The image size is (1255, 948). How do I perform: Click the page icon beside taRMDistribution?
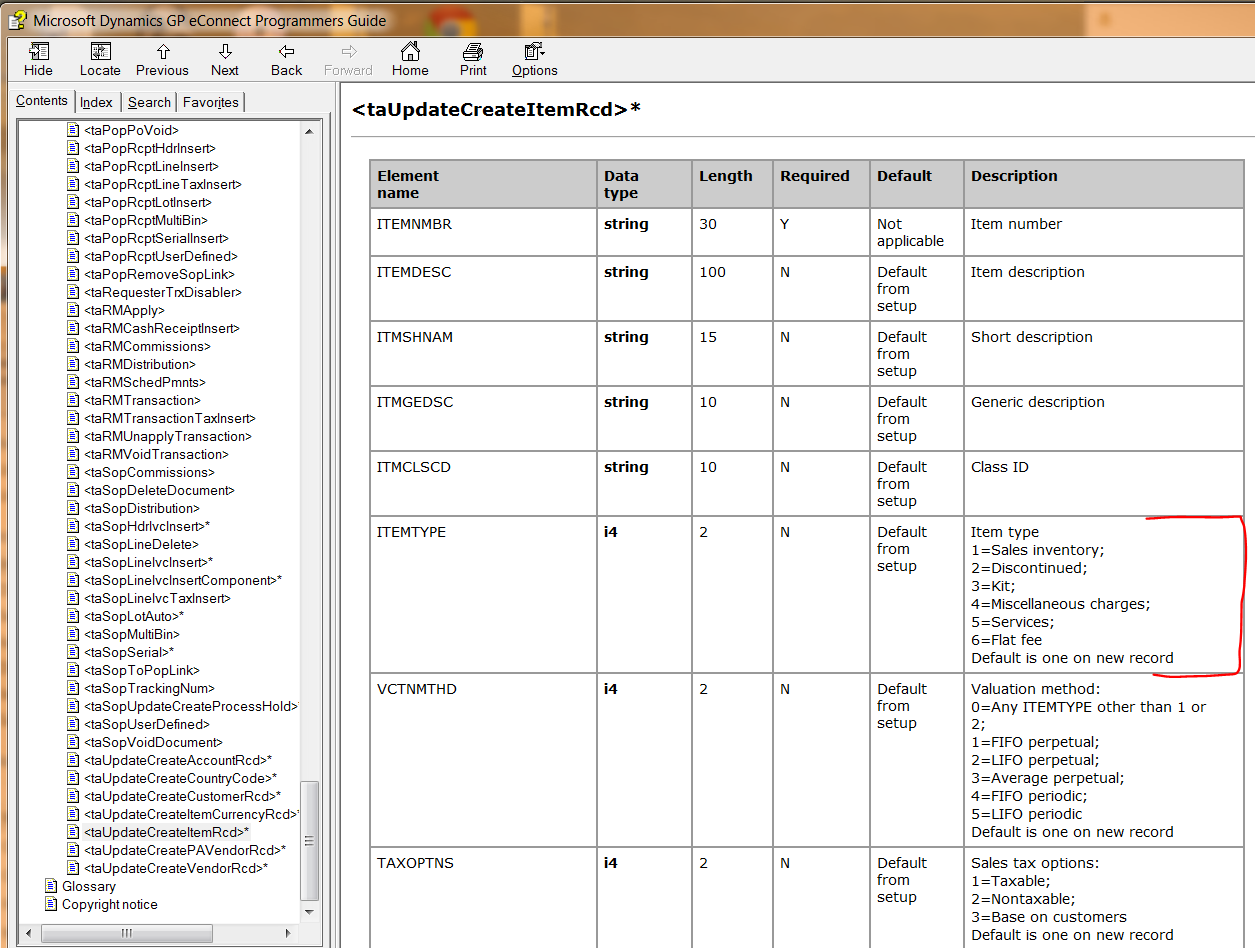pos(72,364)
